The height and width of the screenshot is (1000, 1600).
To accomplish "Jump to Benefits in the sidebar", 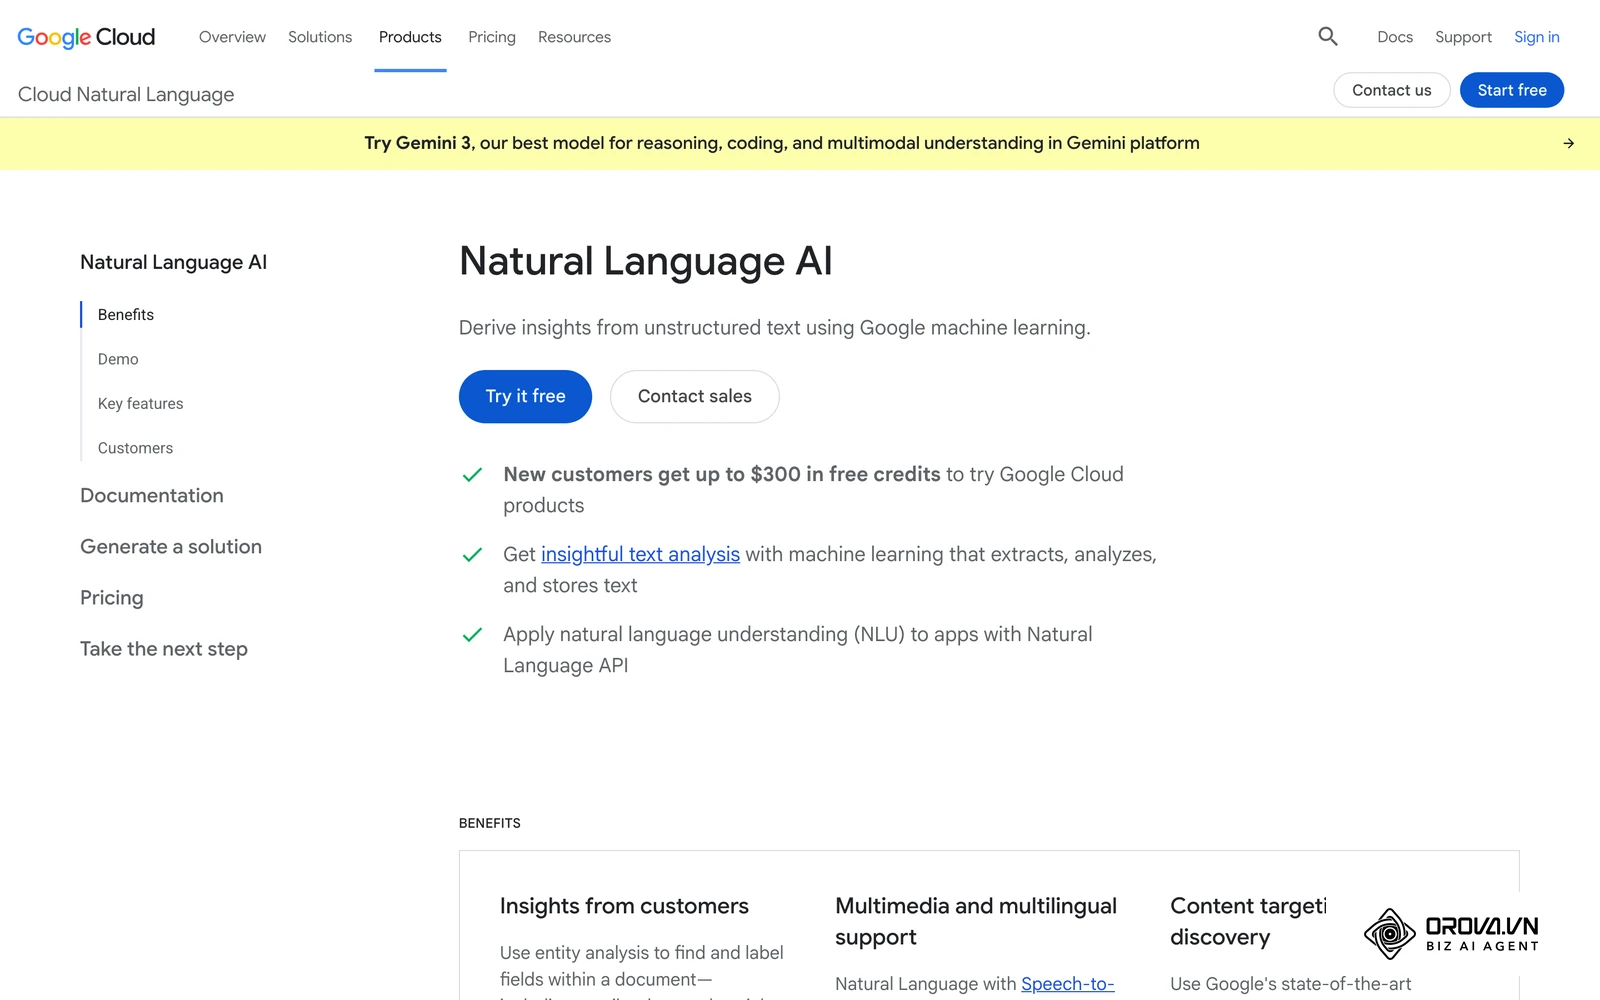I will coord(126,314).
